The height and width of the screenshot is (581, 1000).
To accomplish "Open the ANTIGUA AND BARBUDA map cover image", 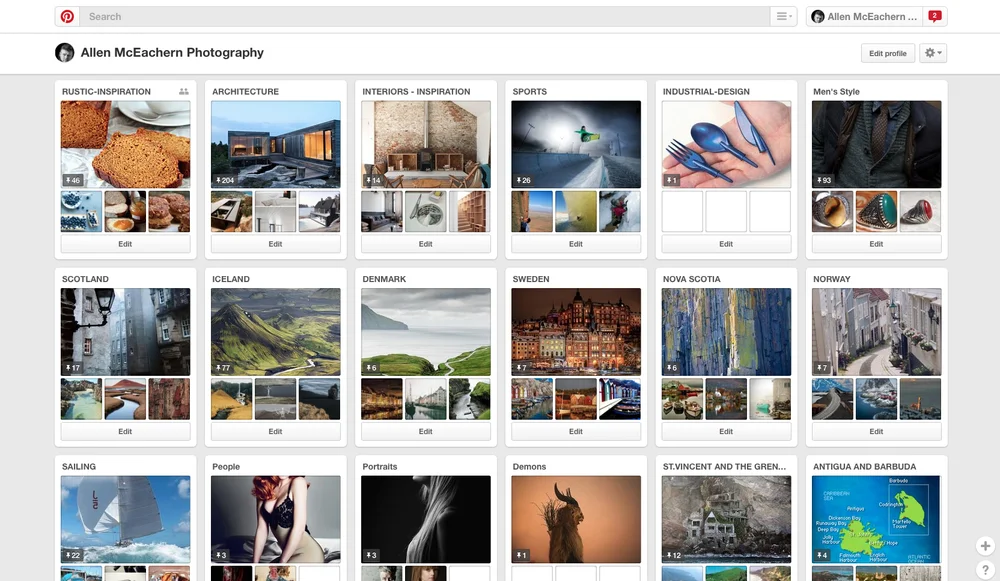I will 876,519.
